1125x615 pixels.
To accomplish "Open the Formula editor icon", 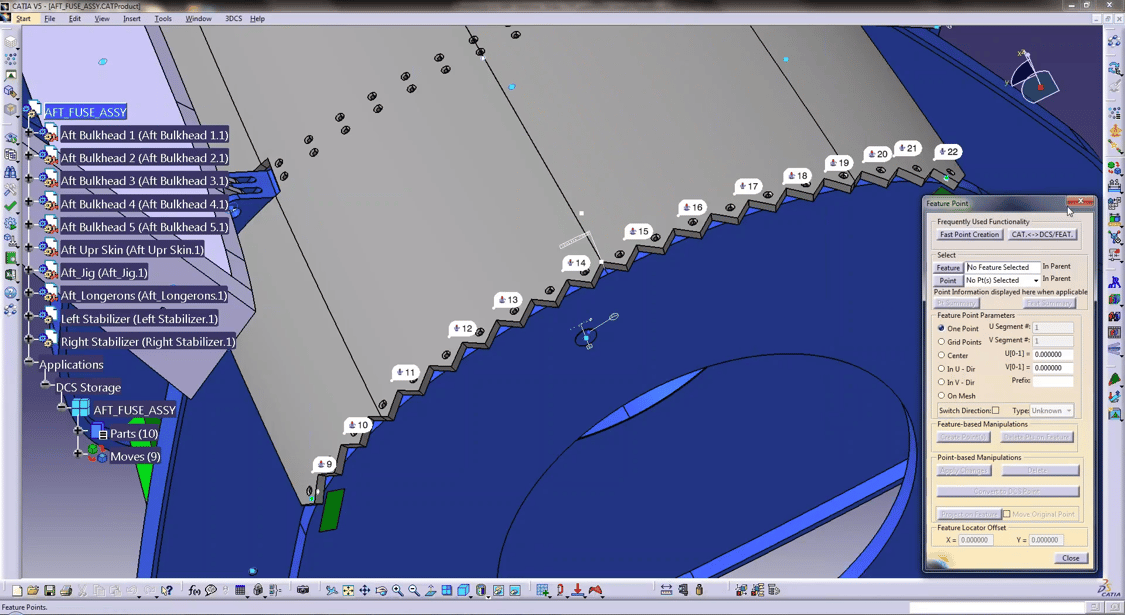I will coord(193,589).
